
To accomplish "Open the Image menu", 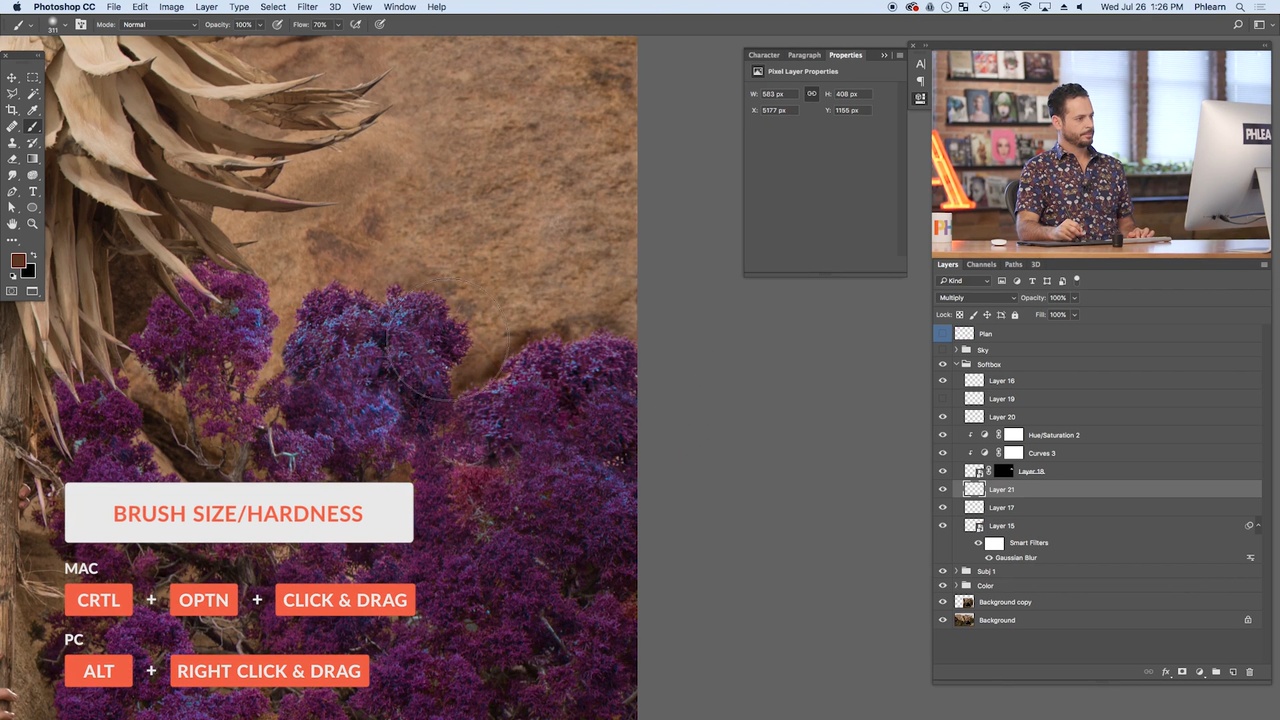I will pyautogui.click(x=171, y=7).
